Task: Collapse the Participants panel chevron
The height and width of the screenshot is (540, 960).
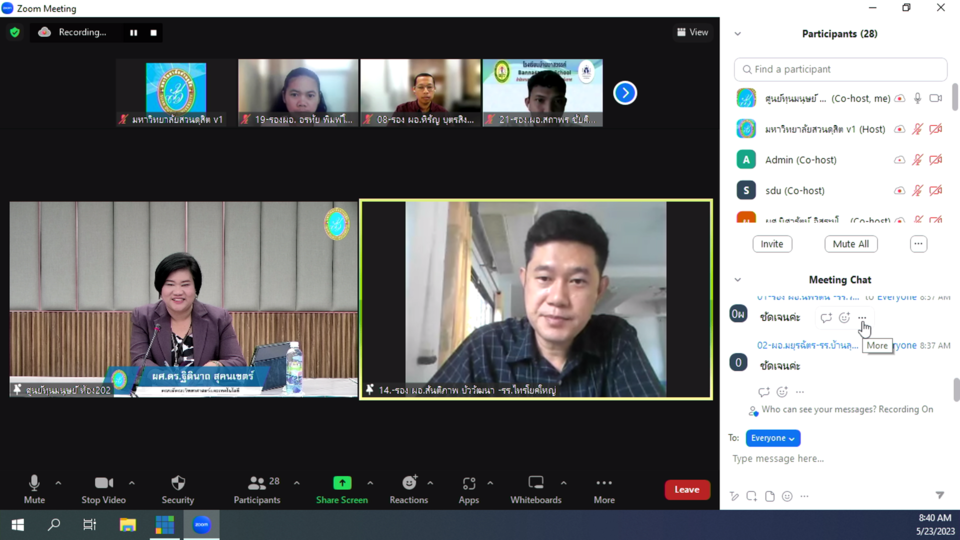Action: pos(738,34)
